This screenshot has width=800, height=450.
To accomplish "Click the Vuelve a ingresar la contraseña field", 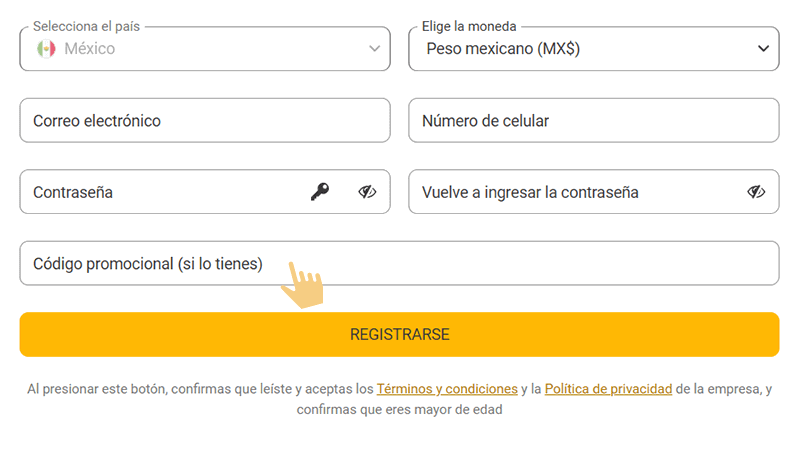I will click(x=570, y=192).
